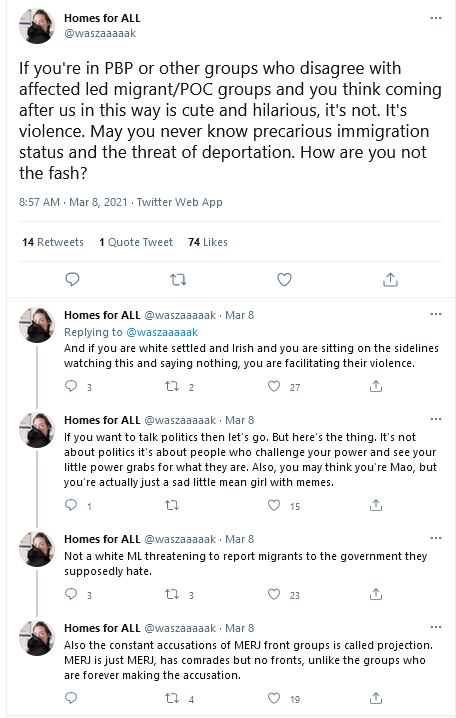Screen dimensions: 456x718
Task: Like the 'white ML threatening' tweet
Action: click(274, 594)
